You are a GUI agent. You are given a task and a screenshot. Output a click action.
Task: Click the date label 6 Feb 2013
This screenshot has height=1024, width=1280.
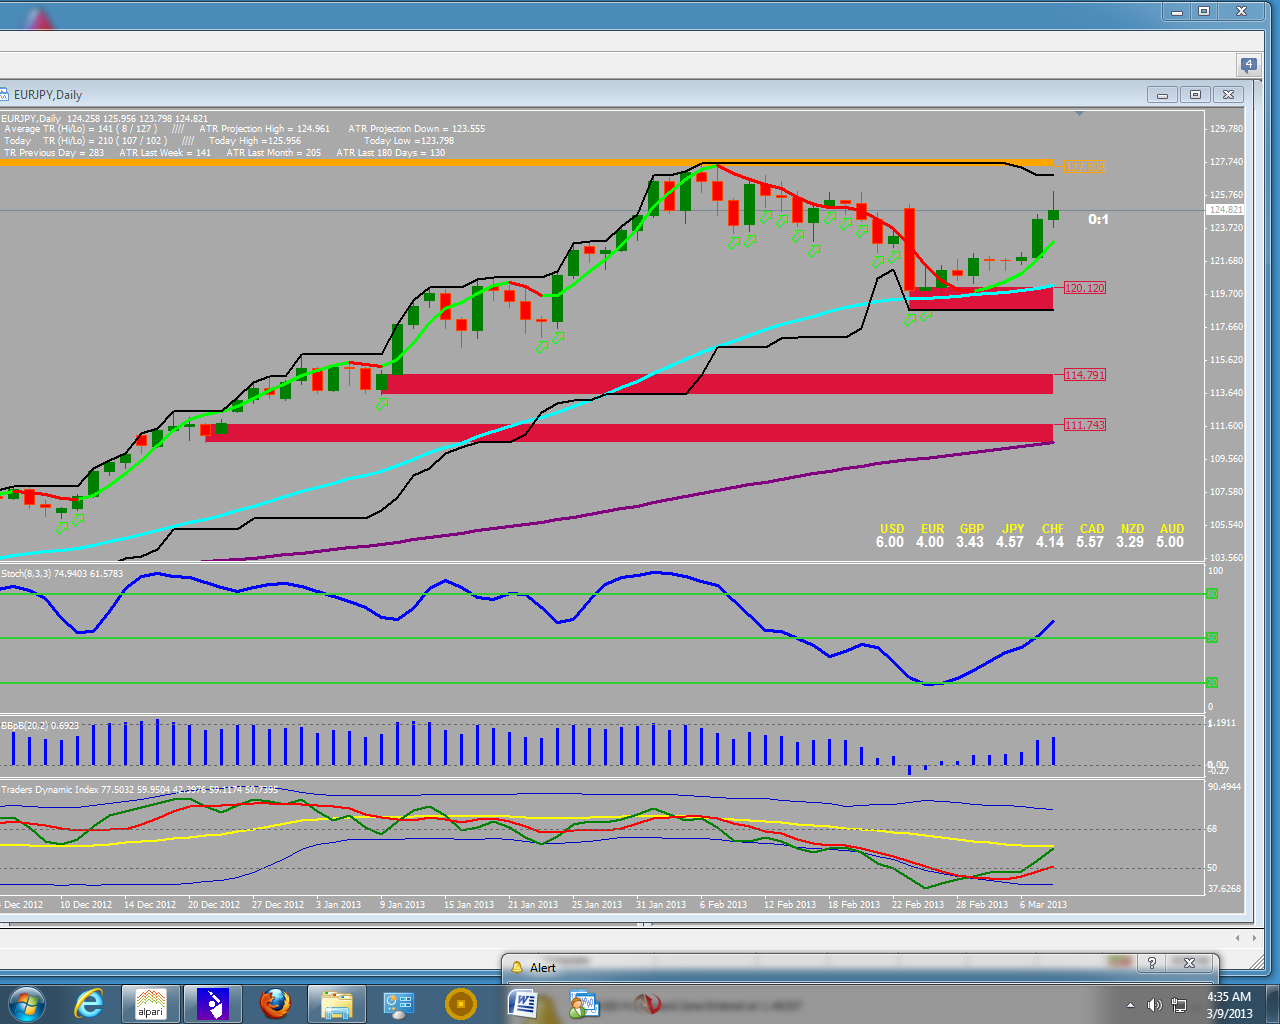point(723,904)
